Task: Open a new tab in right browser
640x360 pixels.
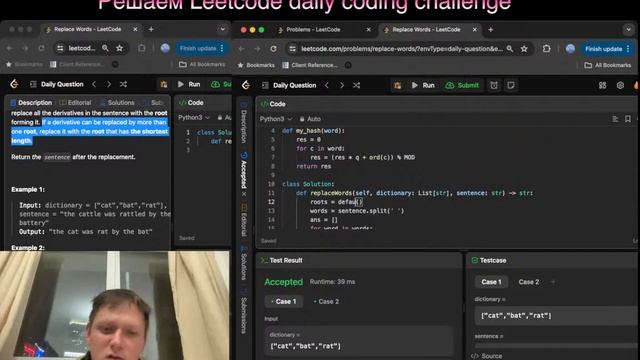Action: 491,30
